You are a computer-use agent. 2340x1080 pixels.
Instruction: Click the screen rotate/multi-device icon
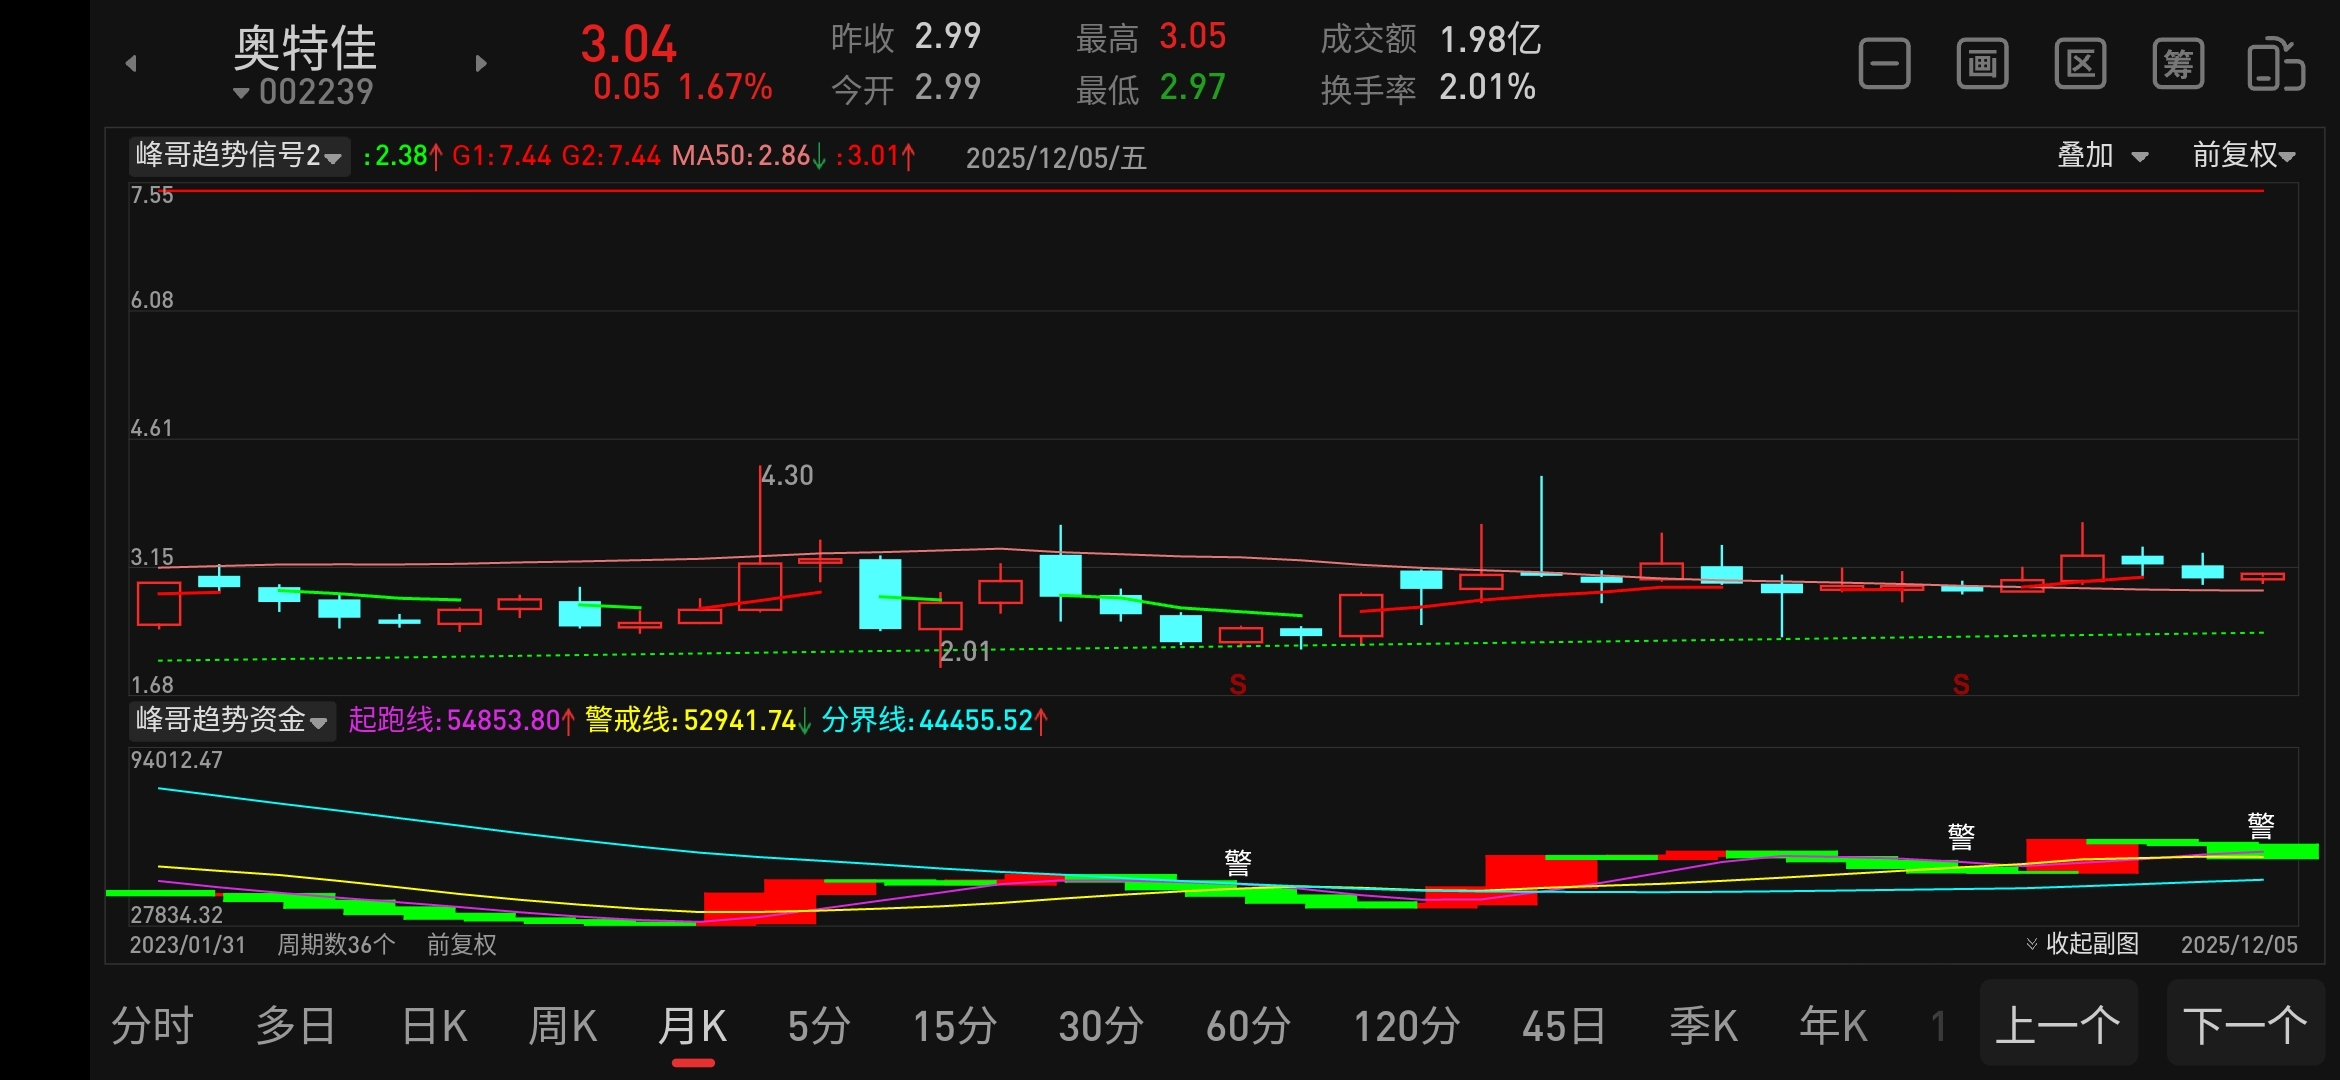coord(2275,65)
